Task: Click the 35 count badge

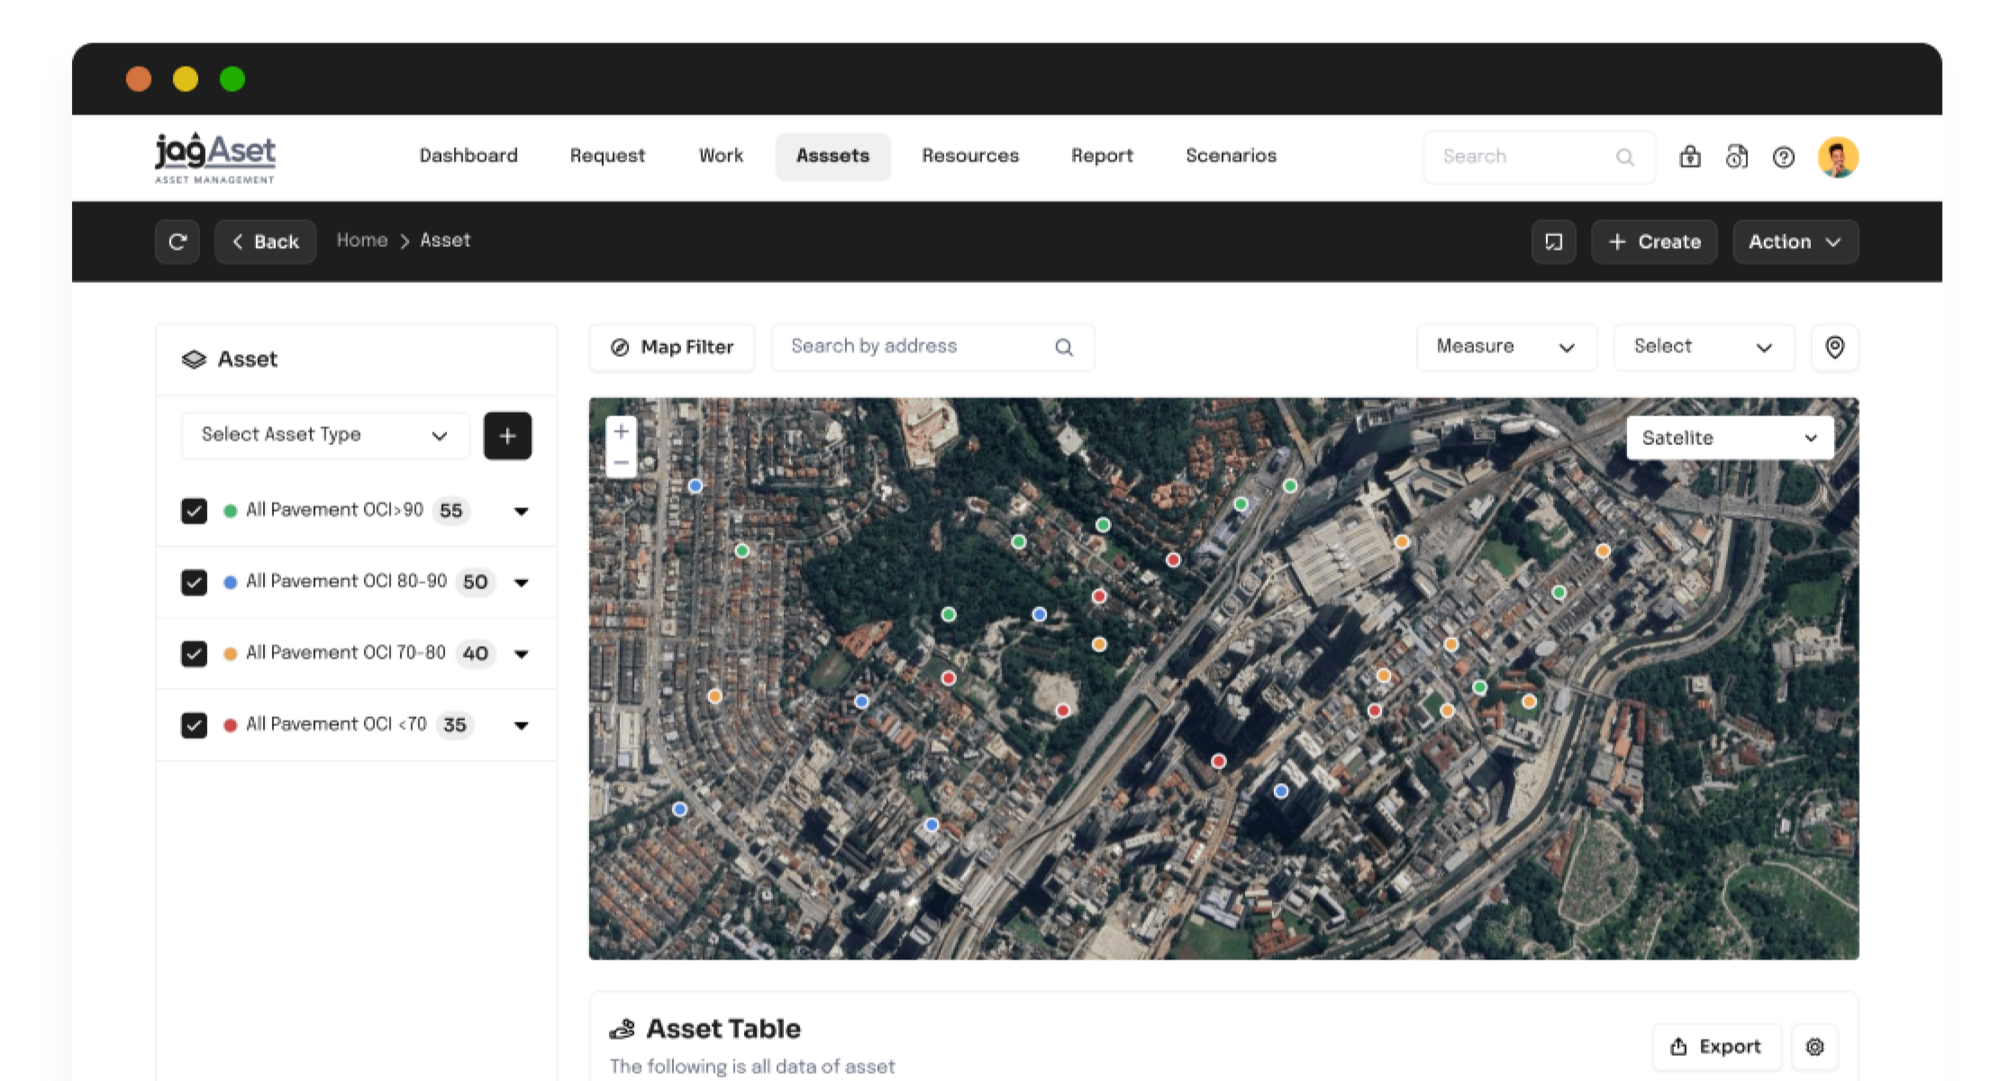Action: click(455, 725)
